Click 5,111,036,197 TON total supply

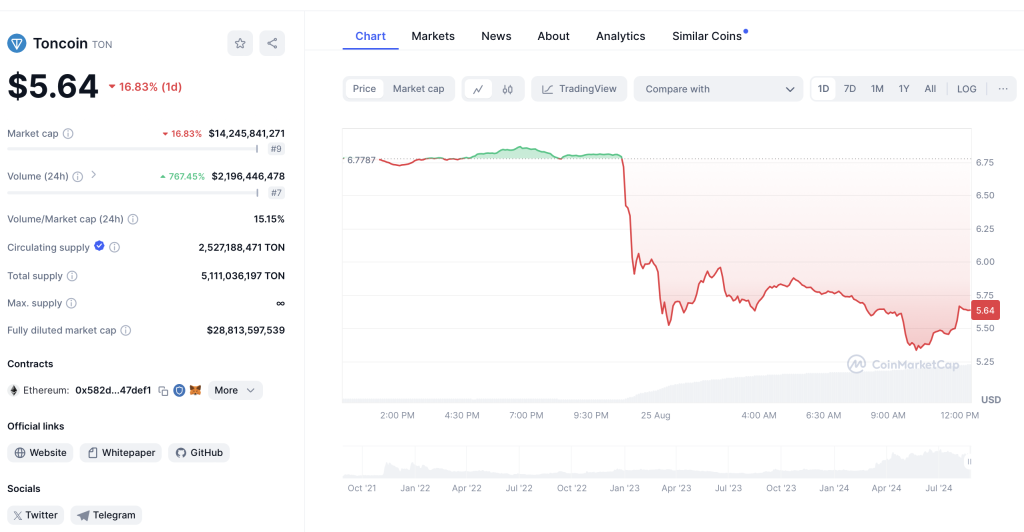[243, 276]
